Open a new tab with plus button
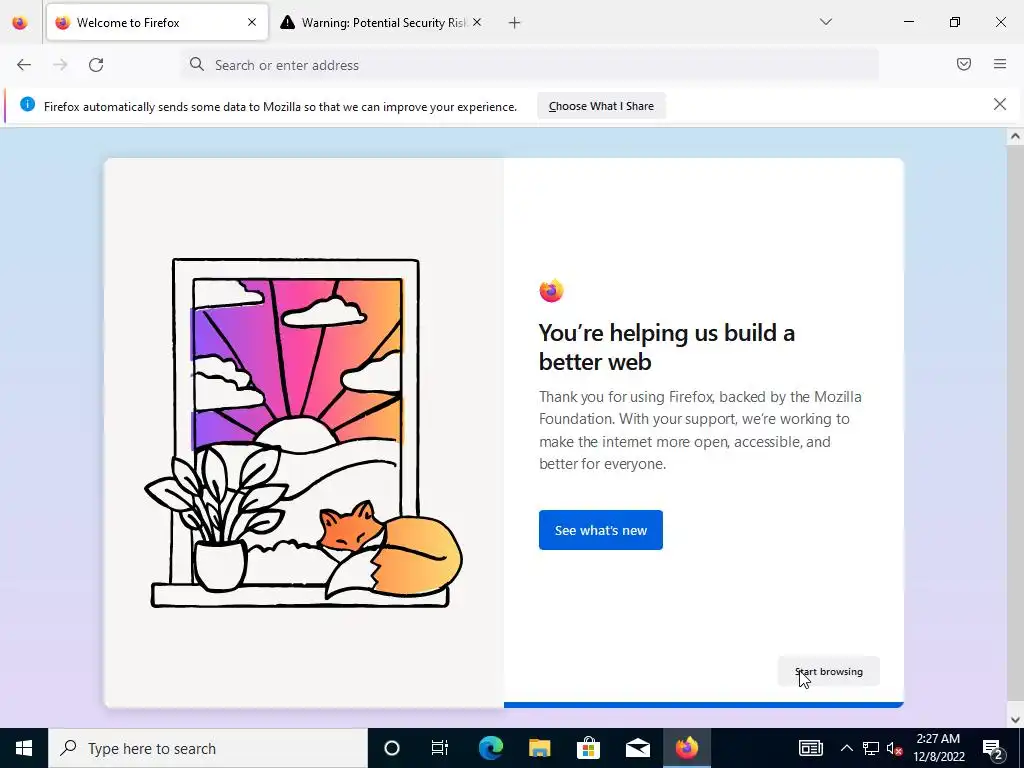Image resolution: width=1024 pixels, height=768 pixels. 515,23
